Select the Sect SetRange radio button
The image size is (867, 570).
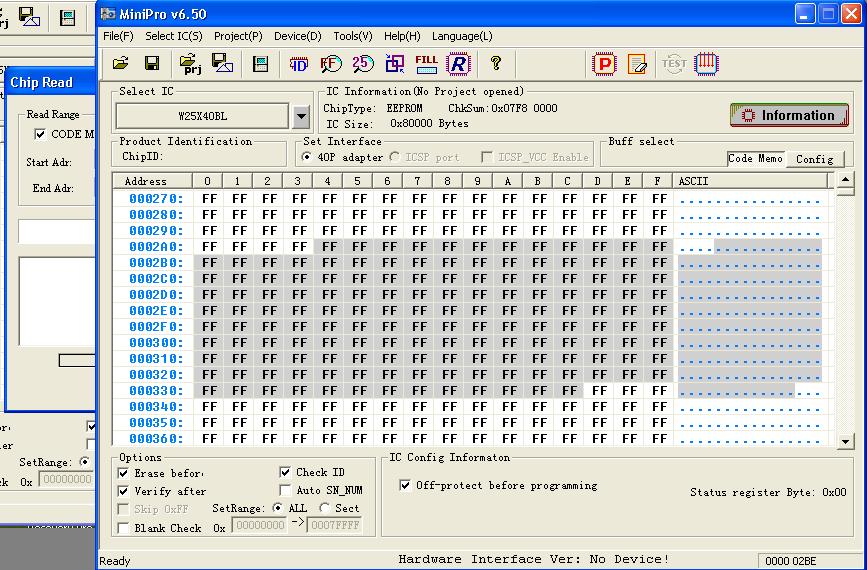coord(325,508)
